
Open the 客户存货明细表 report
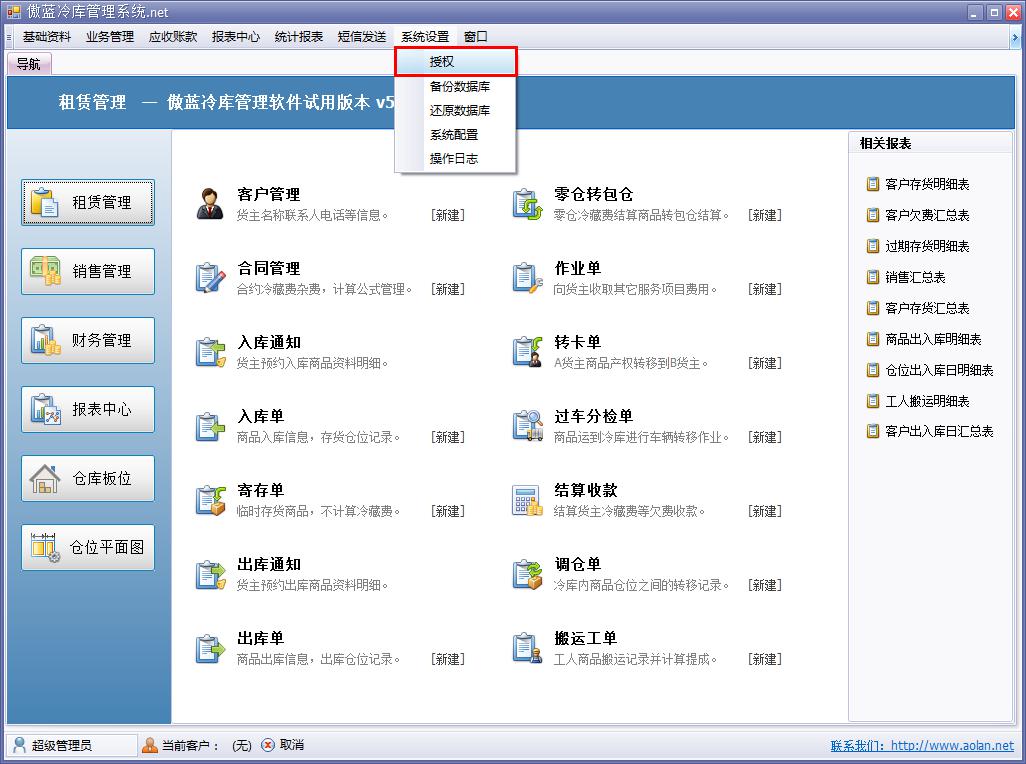pyautogui.click(x=926, y=185)
